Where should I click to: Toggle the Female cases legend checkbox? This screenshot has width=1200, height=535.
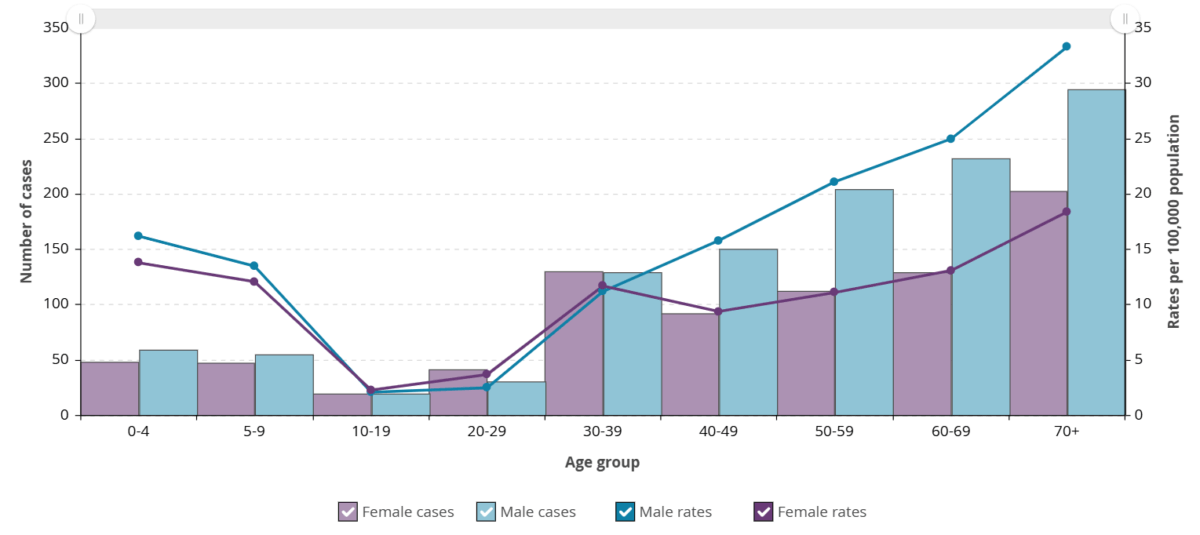[x=348, y=512]
